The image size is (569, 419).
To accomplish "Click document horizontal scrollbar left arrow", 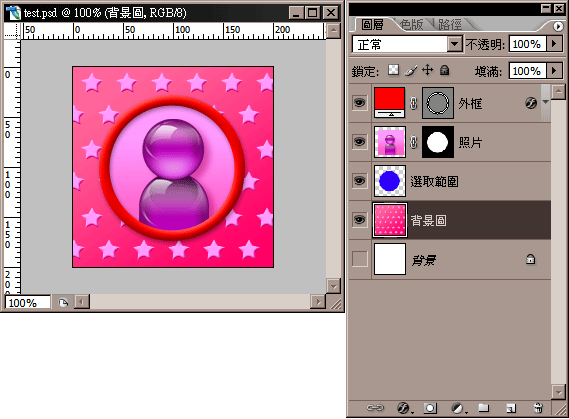I will tap(82, 301).
